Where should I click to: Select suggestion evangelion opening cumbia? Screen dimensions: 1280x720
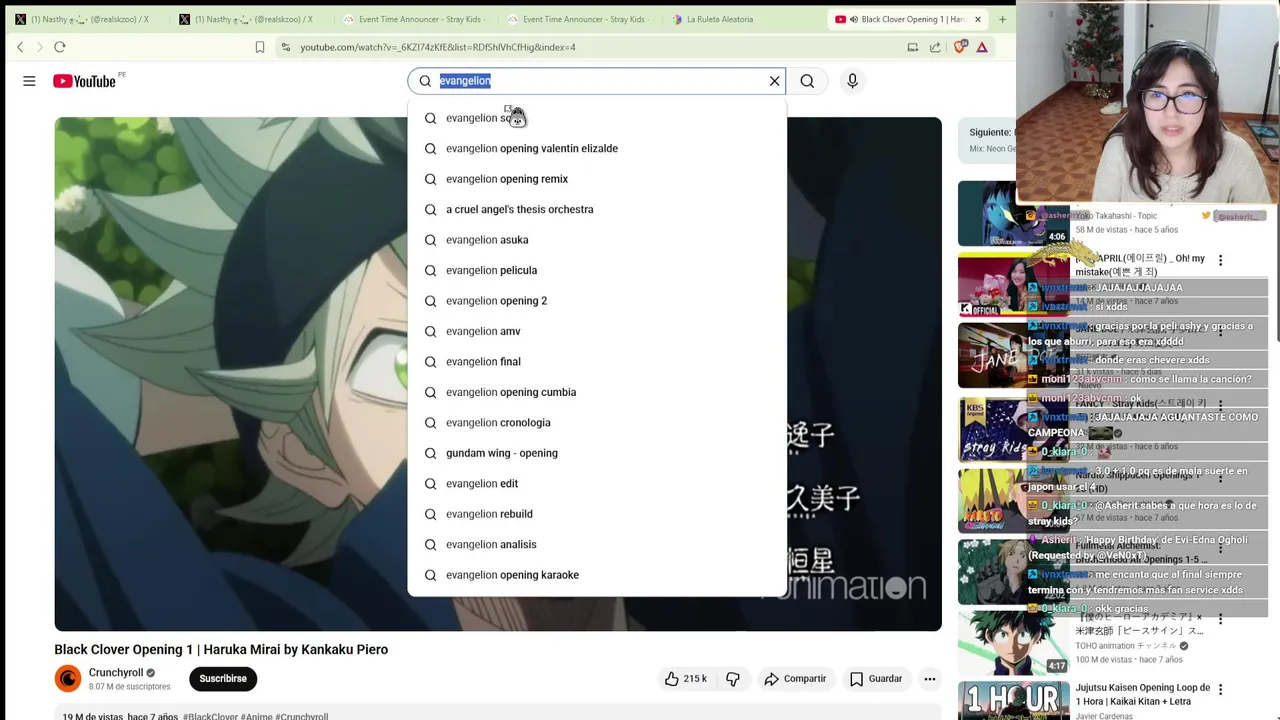coord(597,393)
